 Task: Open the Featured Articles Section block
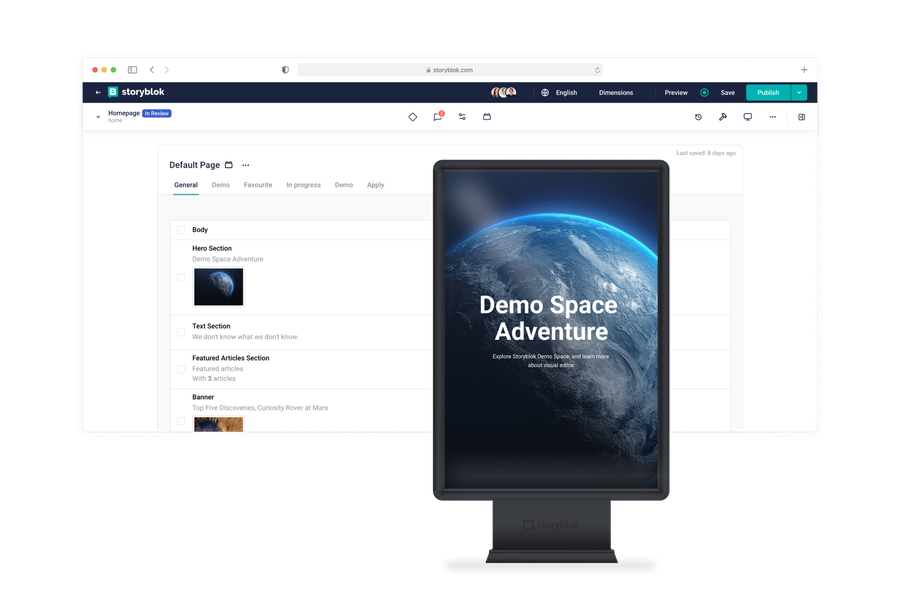pos(231,358)
